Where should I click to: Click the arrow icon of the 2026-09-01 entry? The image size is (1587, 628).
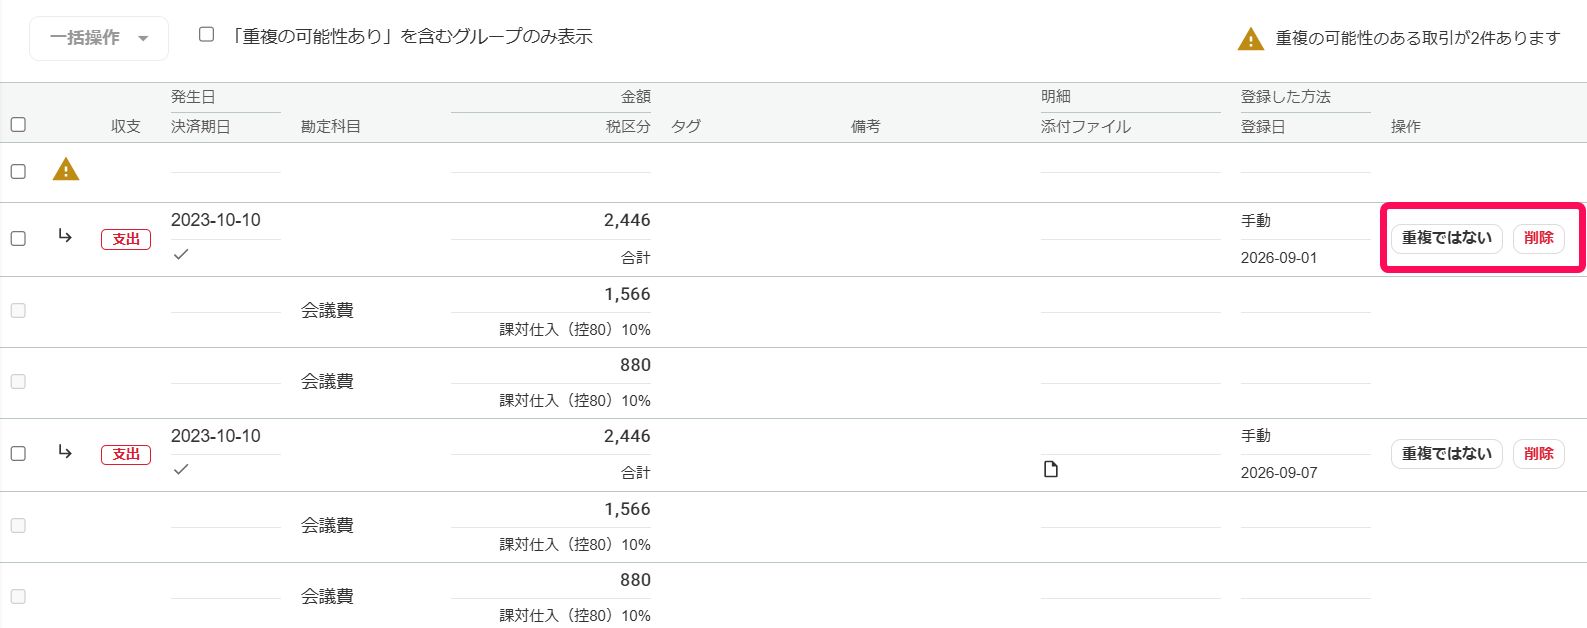click(65, 236)
